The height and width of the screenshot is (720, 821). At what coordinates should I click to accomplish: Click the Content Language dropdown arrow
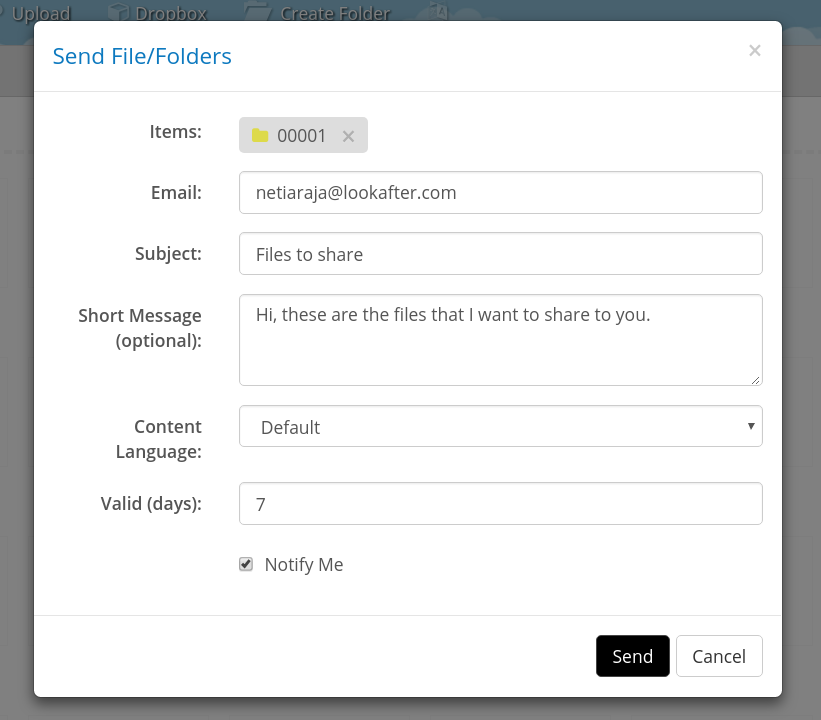750,426
